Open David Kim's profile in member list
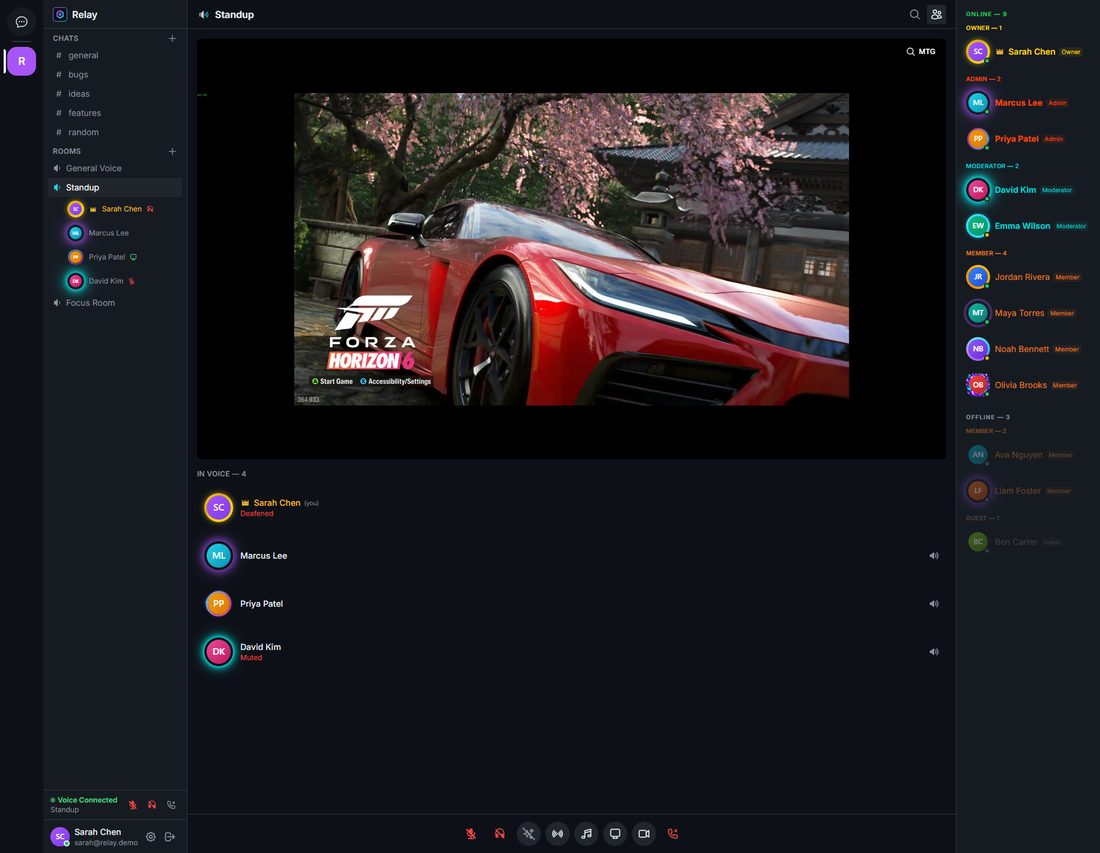The image size is (1100, 853). point(1026,190)
